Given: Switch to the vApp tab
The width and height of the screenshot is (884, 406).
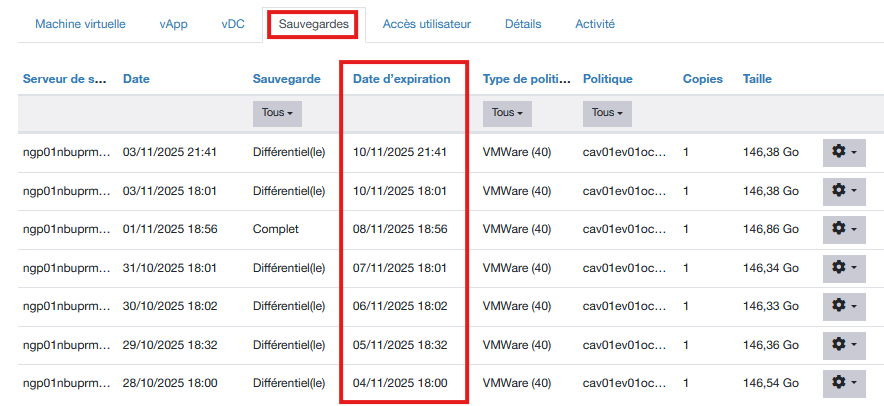Looking at the screenshot, I should click(174, 24).
